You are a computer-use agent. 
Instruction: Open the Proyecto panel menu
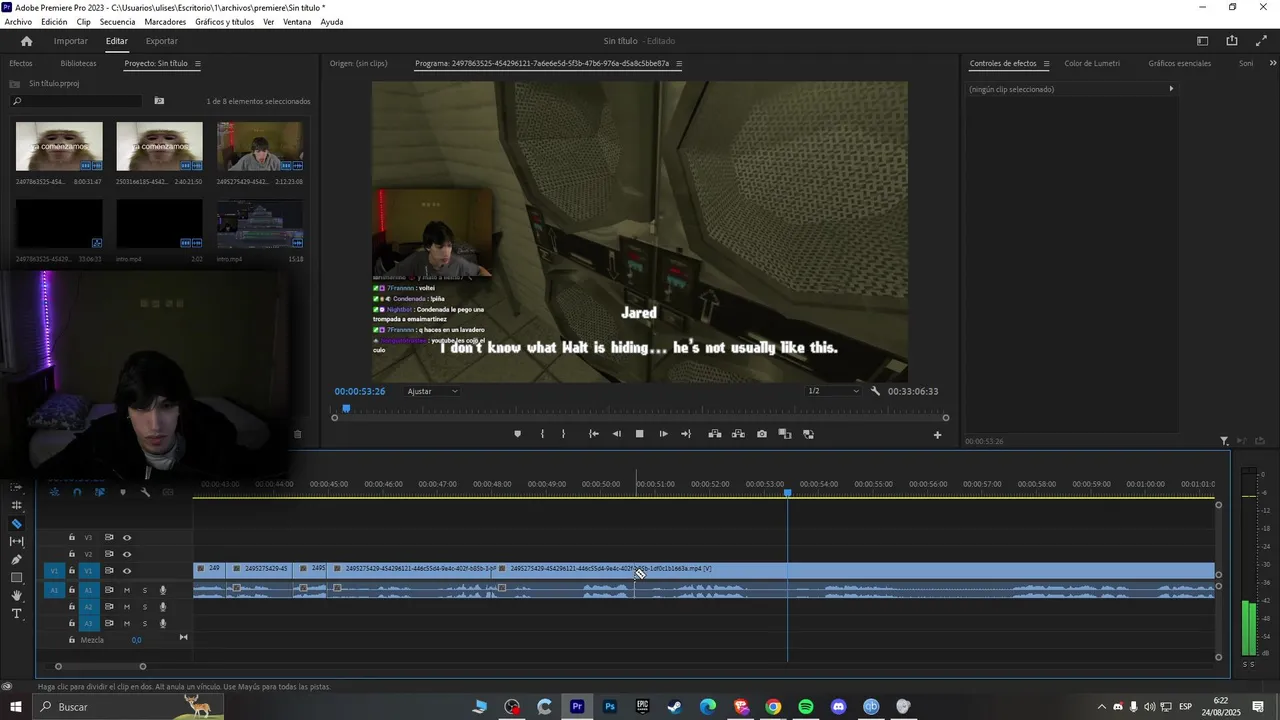click(198, 64)
